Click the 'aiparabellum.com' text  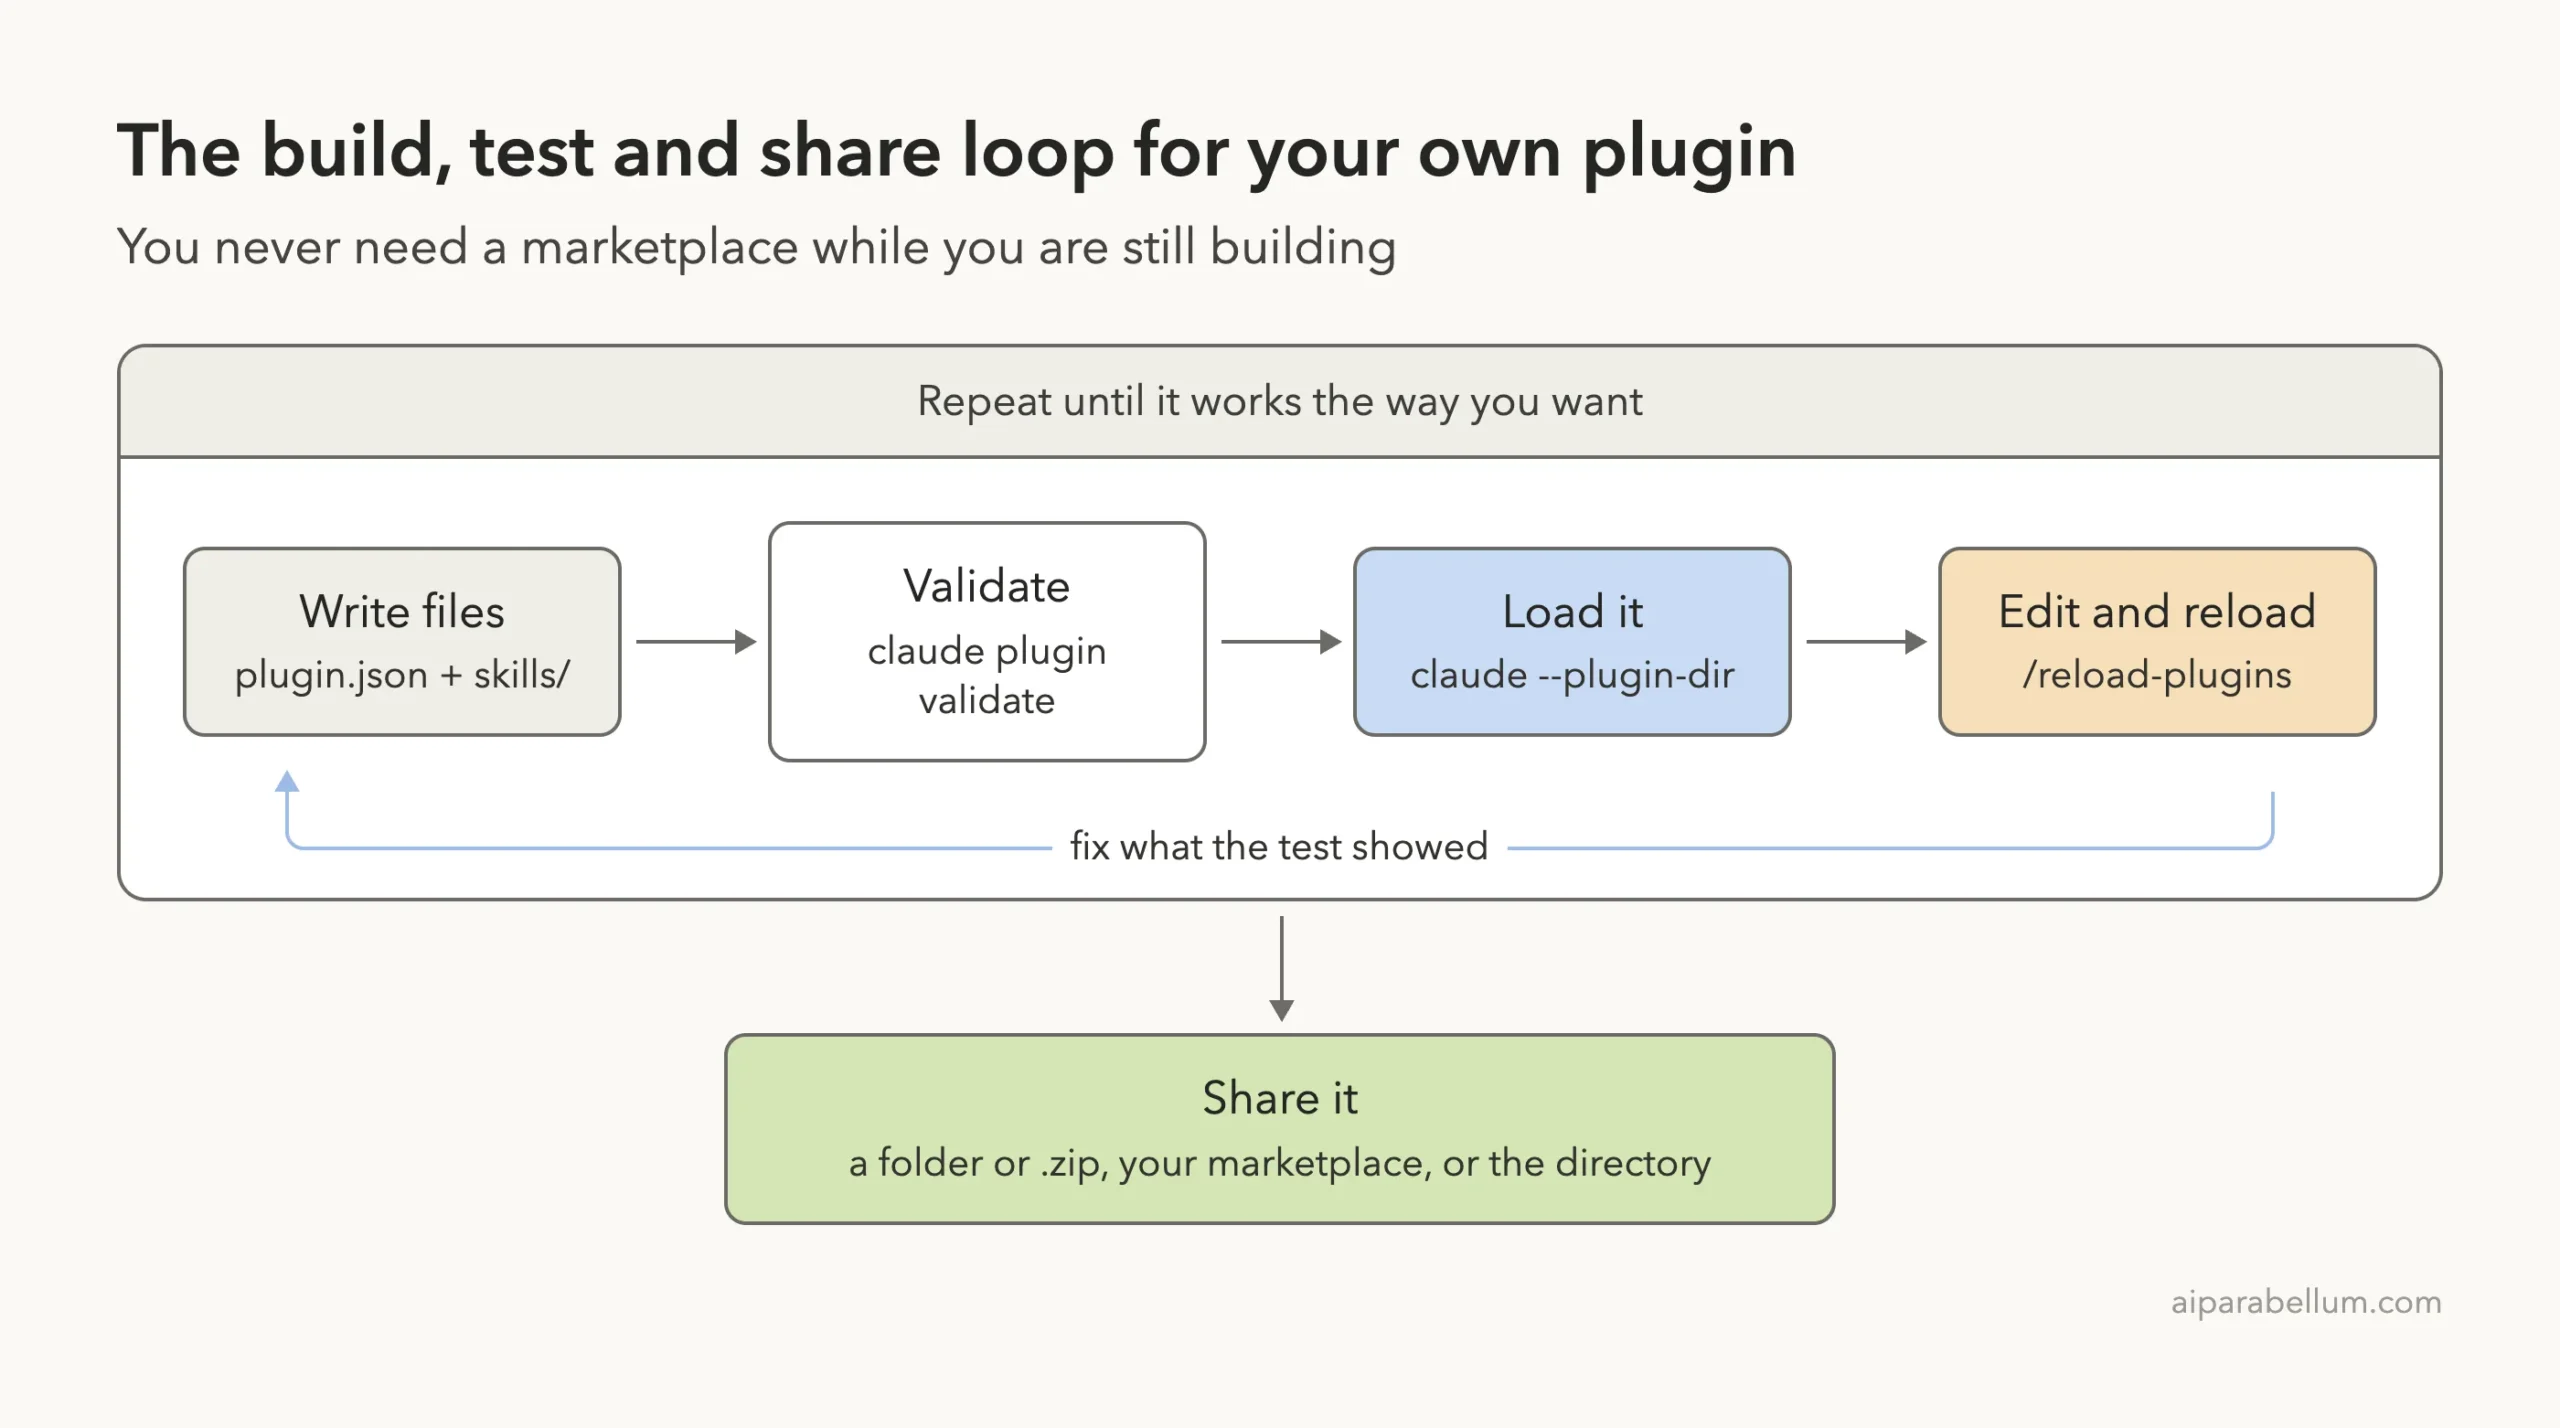pos(2306,1302)
